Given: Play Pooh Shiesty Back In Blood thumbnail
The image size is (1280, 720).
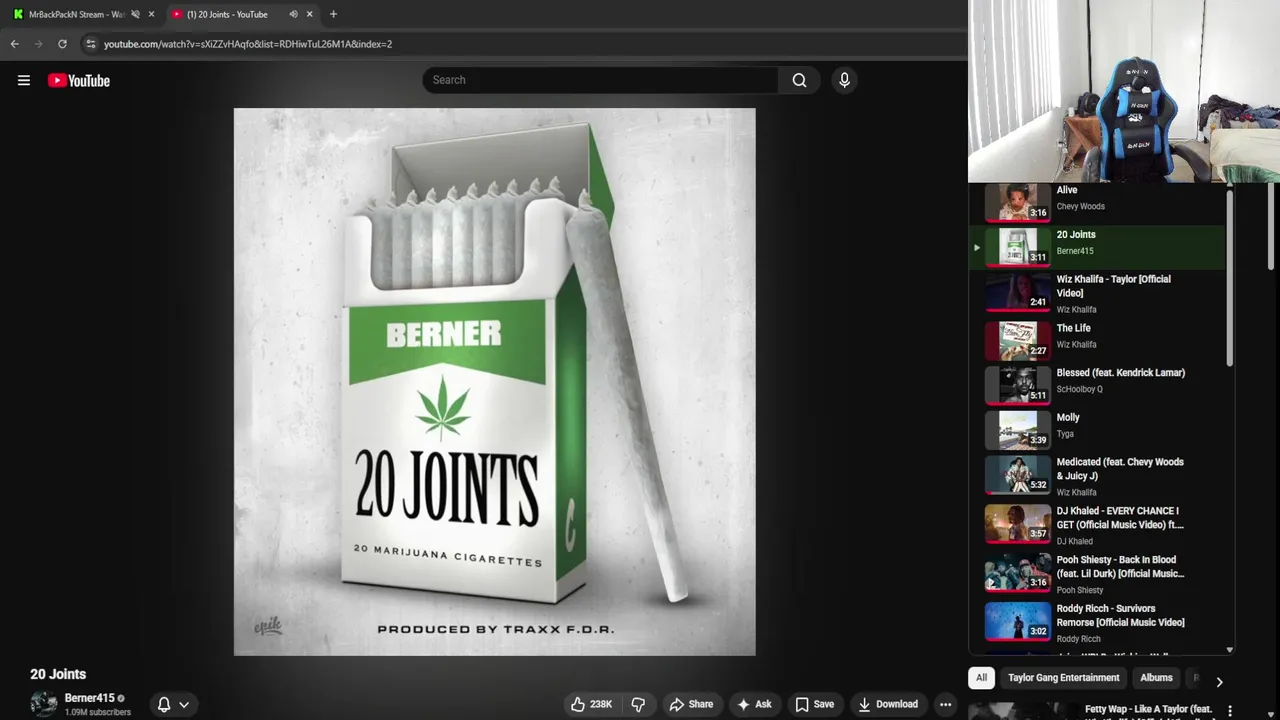Looking at the screenshot, I should [x=1018, y=573].
